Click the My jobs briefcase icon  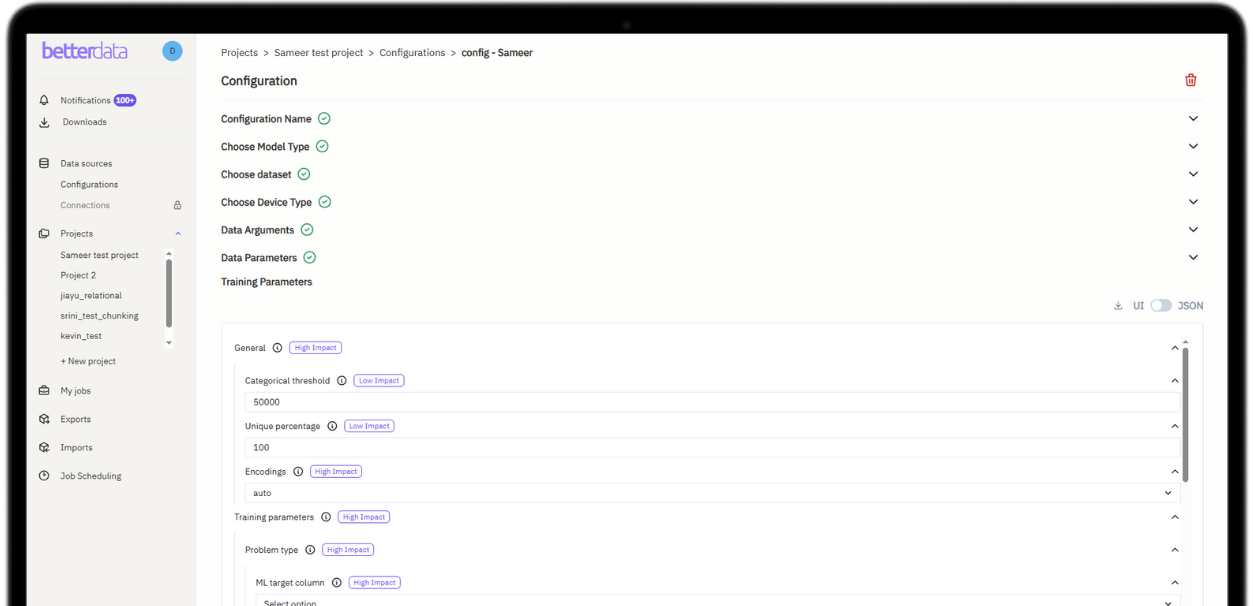click(44, 391)
